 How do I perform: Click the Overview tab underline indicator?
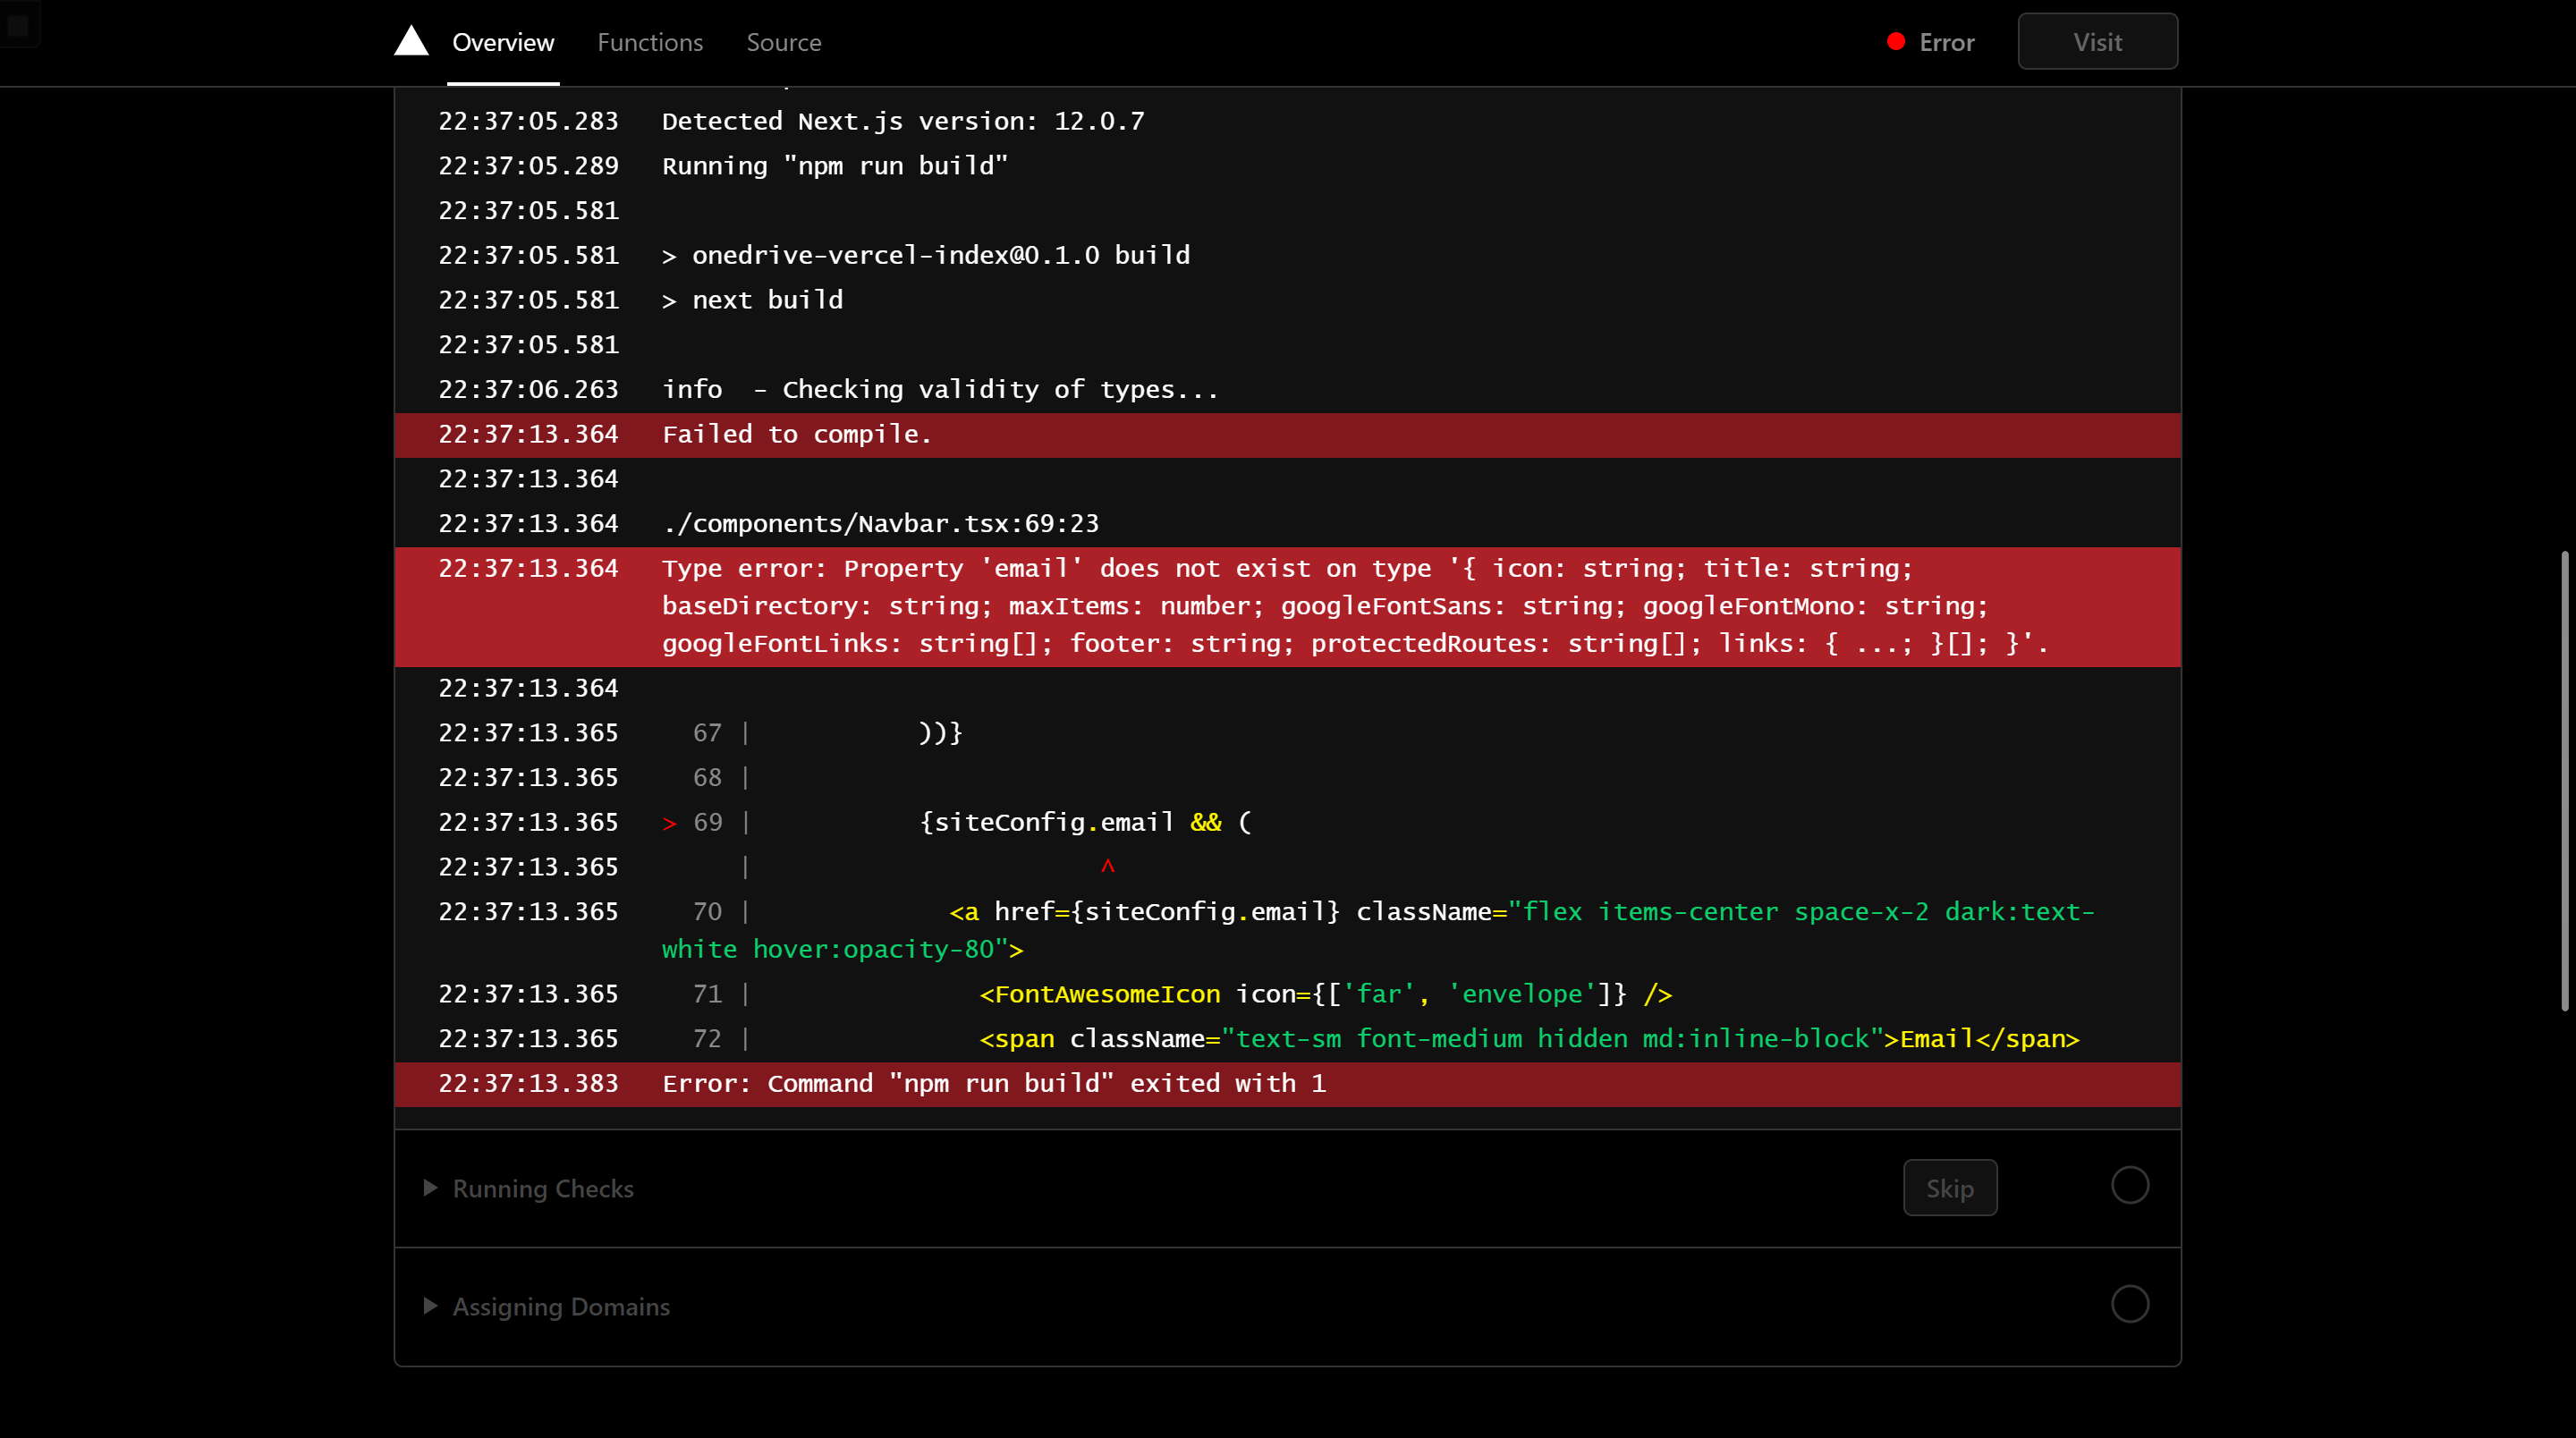tap(502, 83)
